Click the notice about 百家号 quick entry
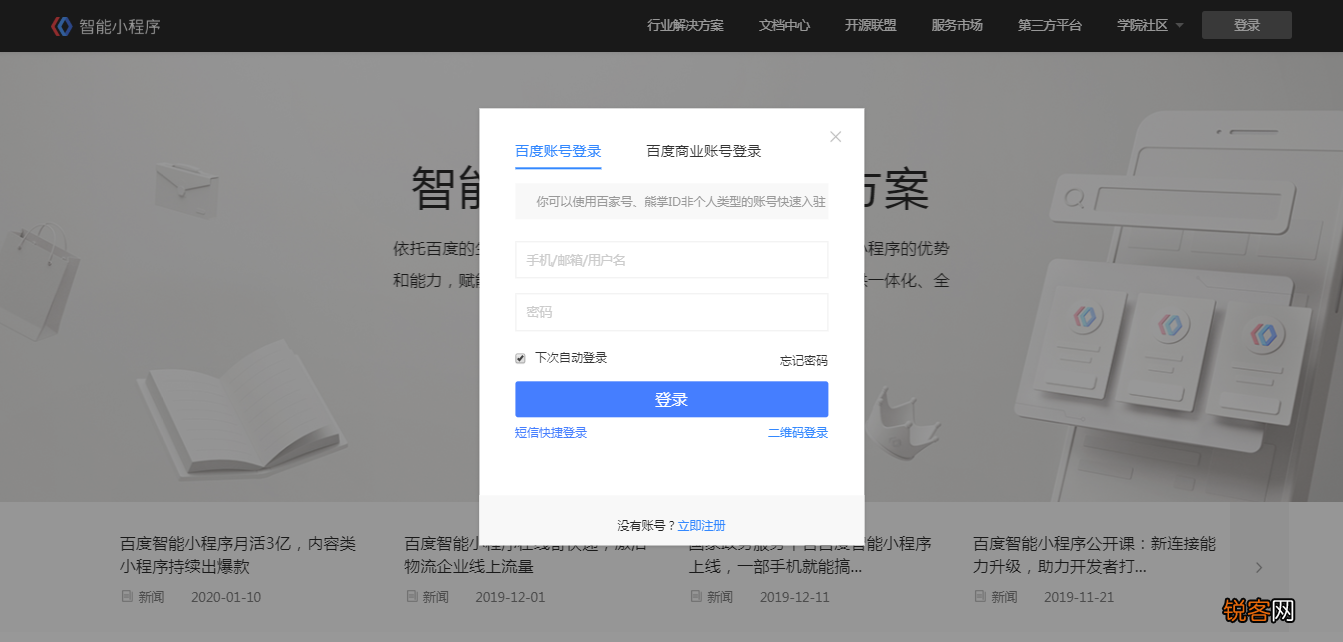1343x642 pixels. [672, 201]
